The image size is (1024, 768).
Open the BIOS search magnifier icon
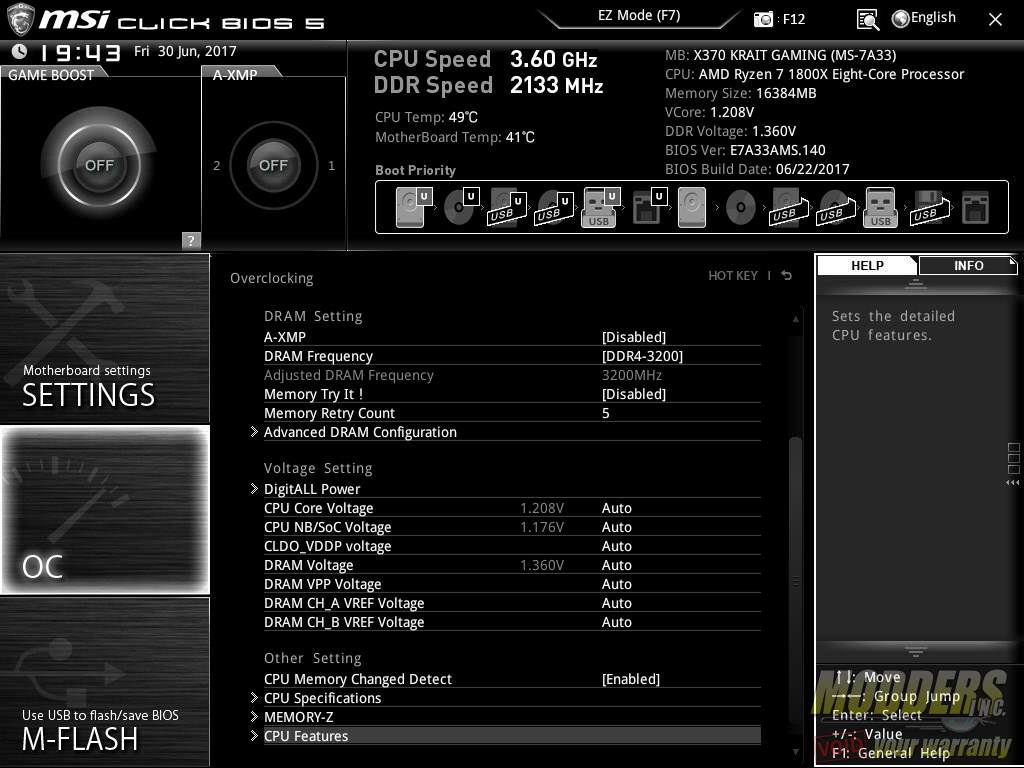click(867, 20)
